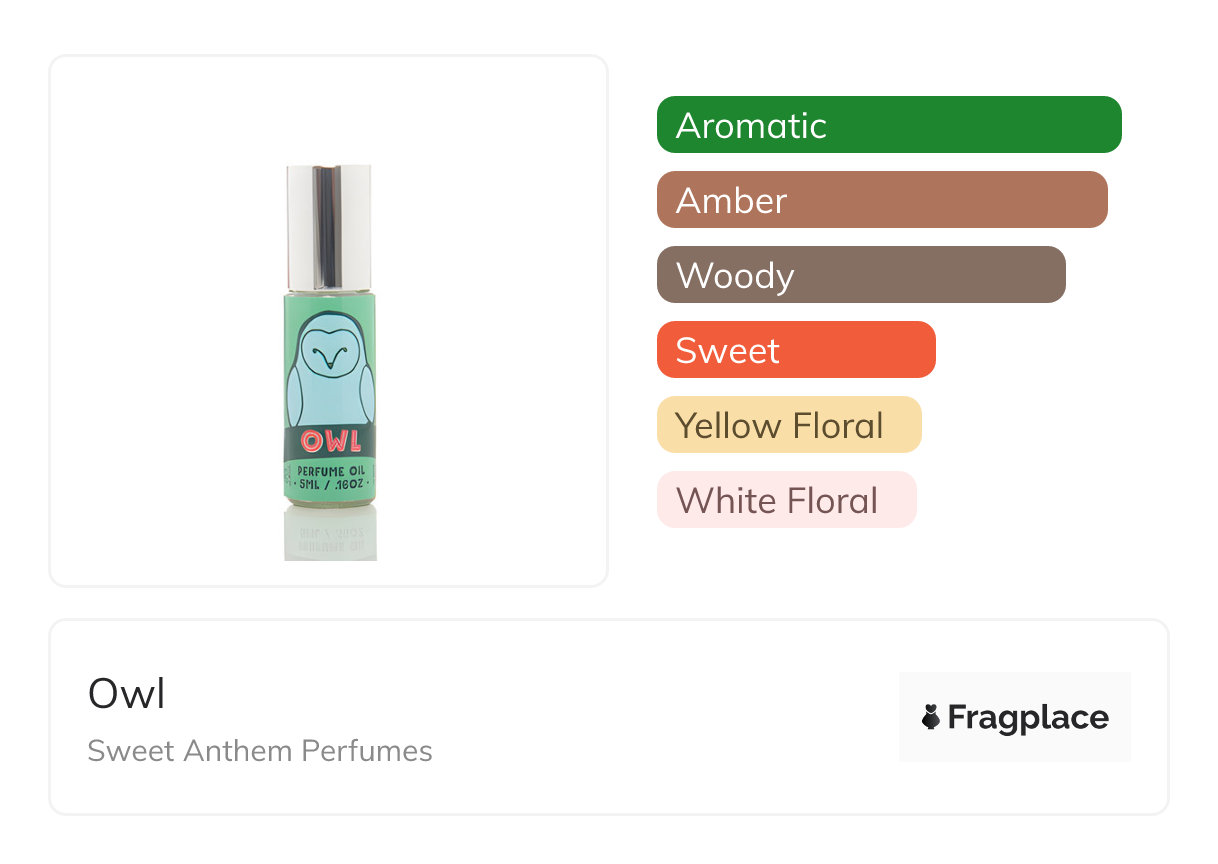This screenshot has height=864, width=1218.
Task: Select the Amber accord bar
Action: 881,200
